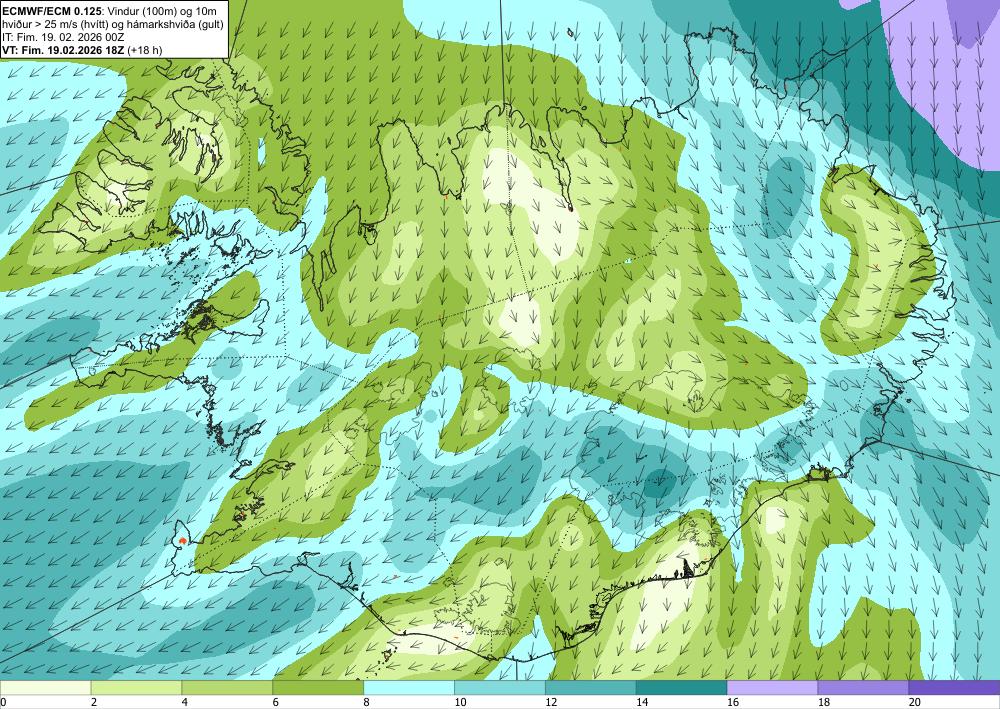
Task: Click the 'VT: Fim. 19.02.2026 18Z (+18 h)' line
Action: click(82, 50)
